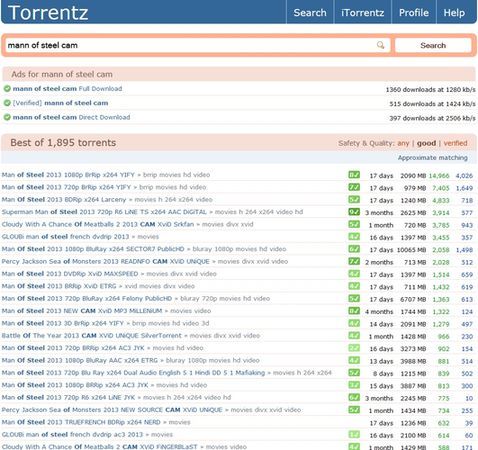Open '[Verified] mann of steel cam' ad
Image resolution: width=478 pixels, height=450 pixels.
pyautogui.click(x=60, y=103)
